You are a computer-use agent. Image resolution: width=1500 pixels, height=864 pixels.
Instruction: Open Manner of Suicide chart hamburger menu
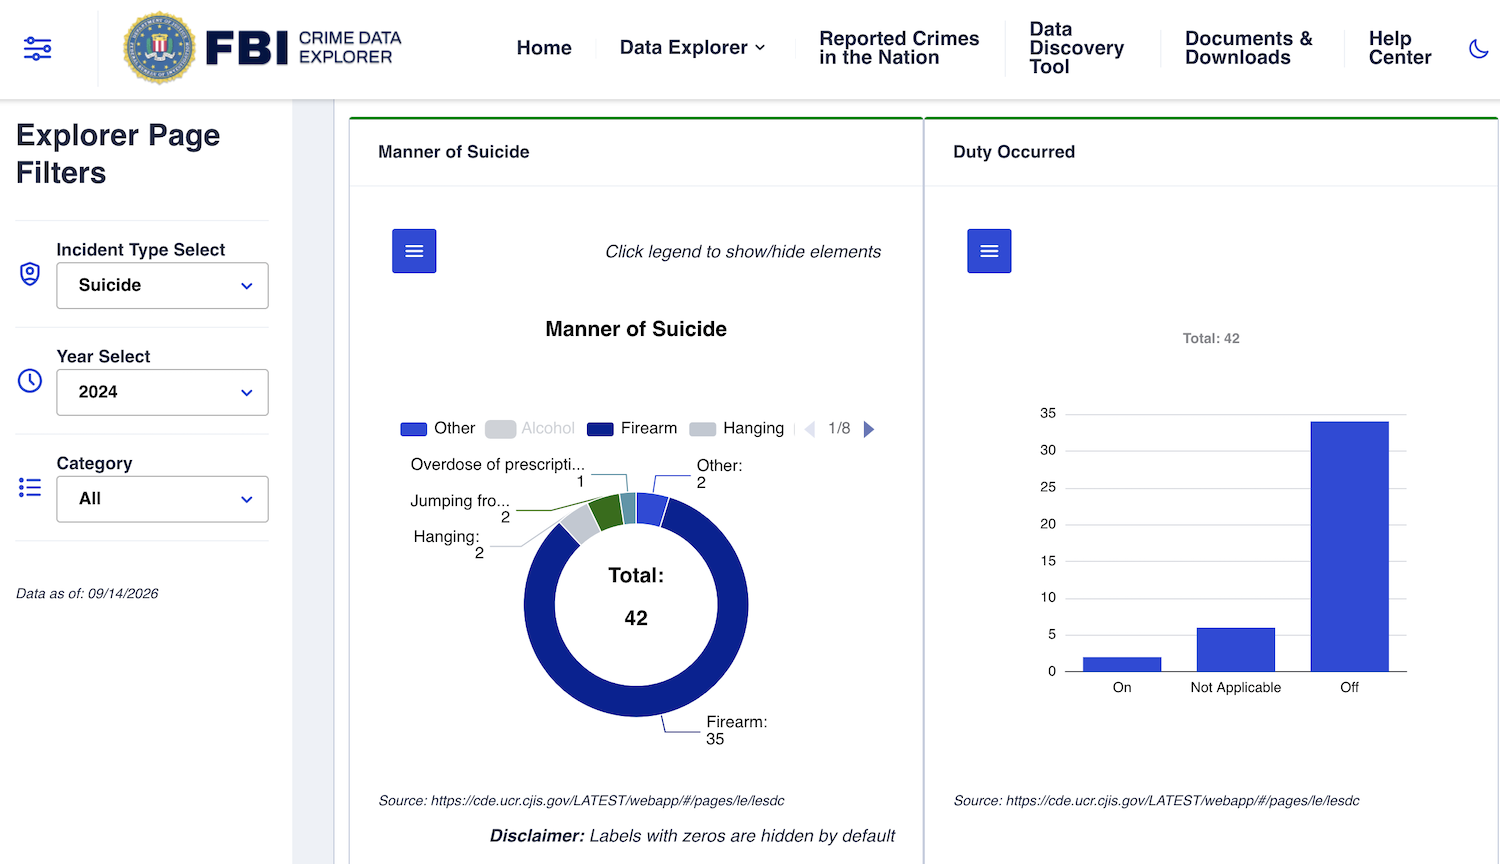click(414, 251)
